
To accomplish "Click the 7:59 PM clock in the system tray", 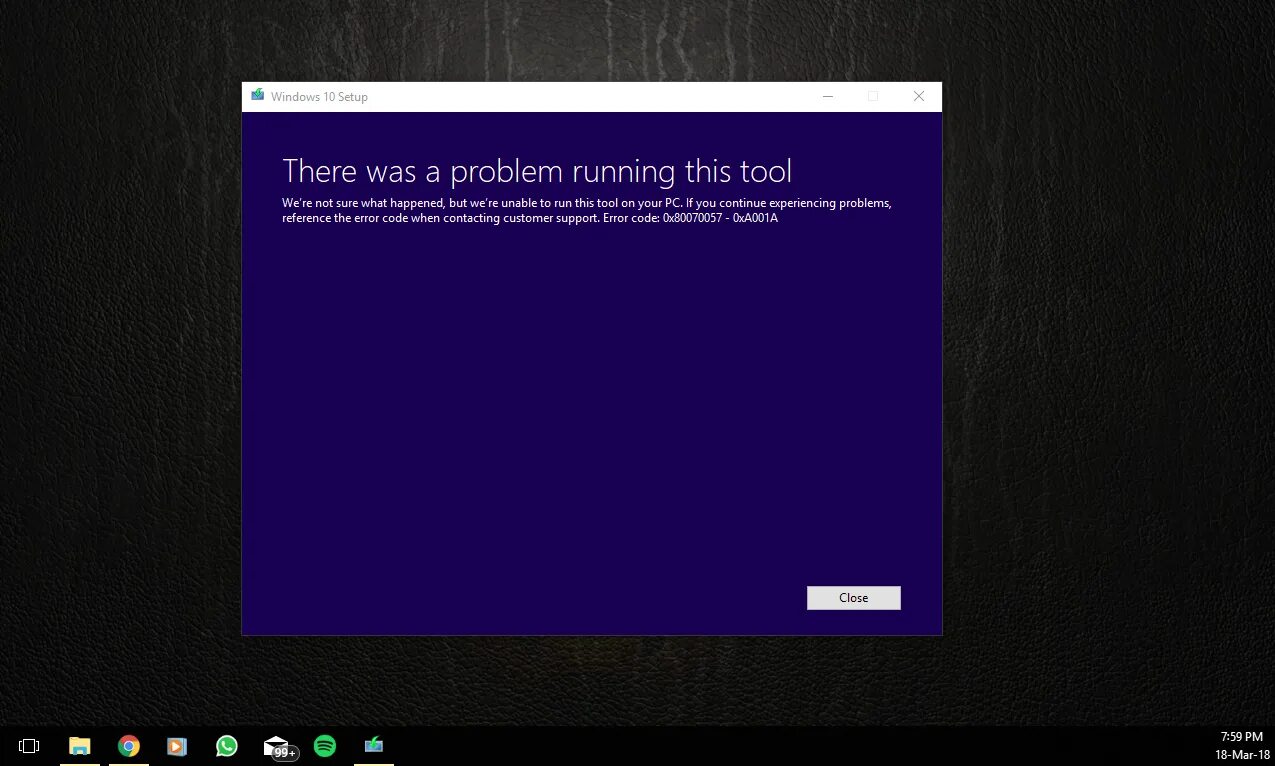I will tap(1241, 736).
